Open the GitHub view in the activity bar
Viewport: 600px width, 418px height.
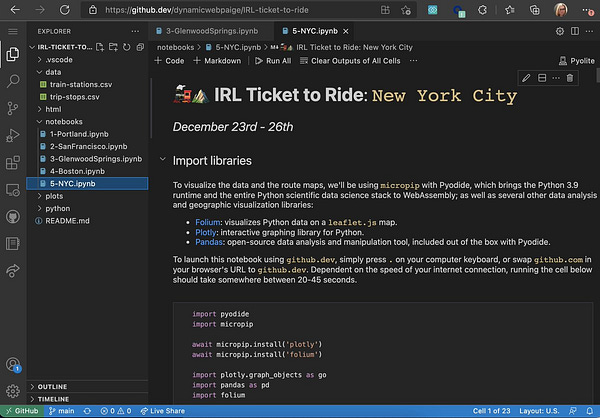[x=13, y=217]
